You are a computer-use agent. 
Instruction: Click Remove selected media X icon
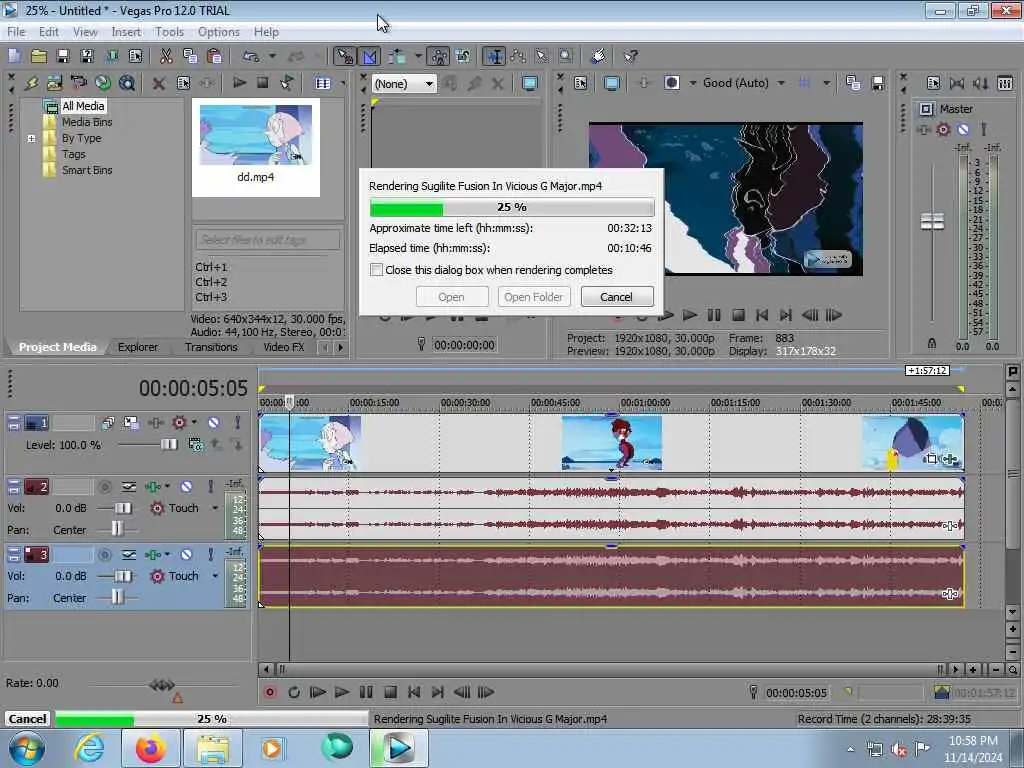159,83
